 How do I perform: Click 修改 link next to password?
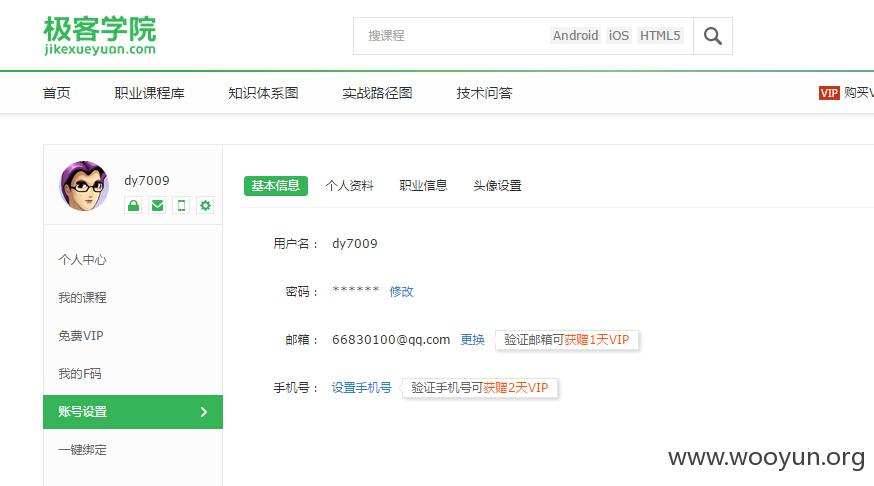pyautogui.click(x=401, y=291)
